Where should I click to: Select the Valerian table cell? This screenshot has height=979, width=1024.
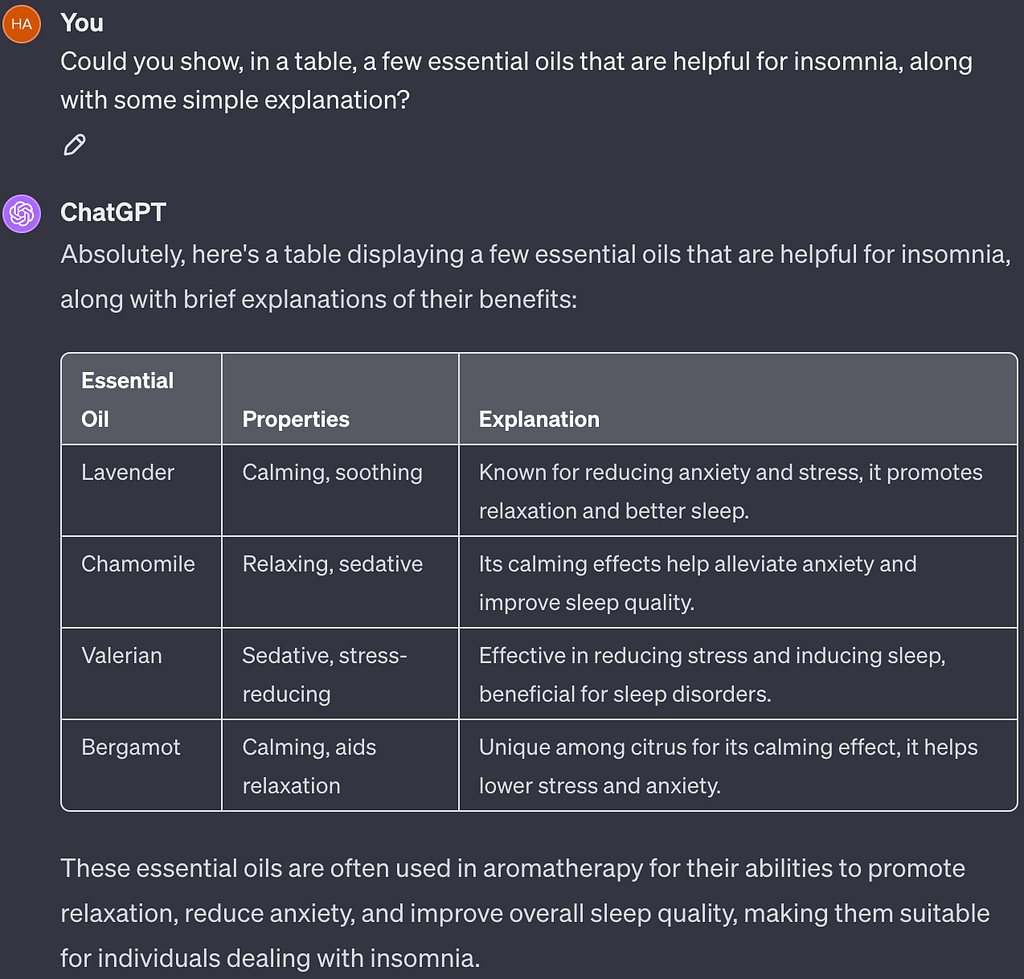coord(142,673)
